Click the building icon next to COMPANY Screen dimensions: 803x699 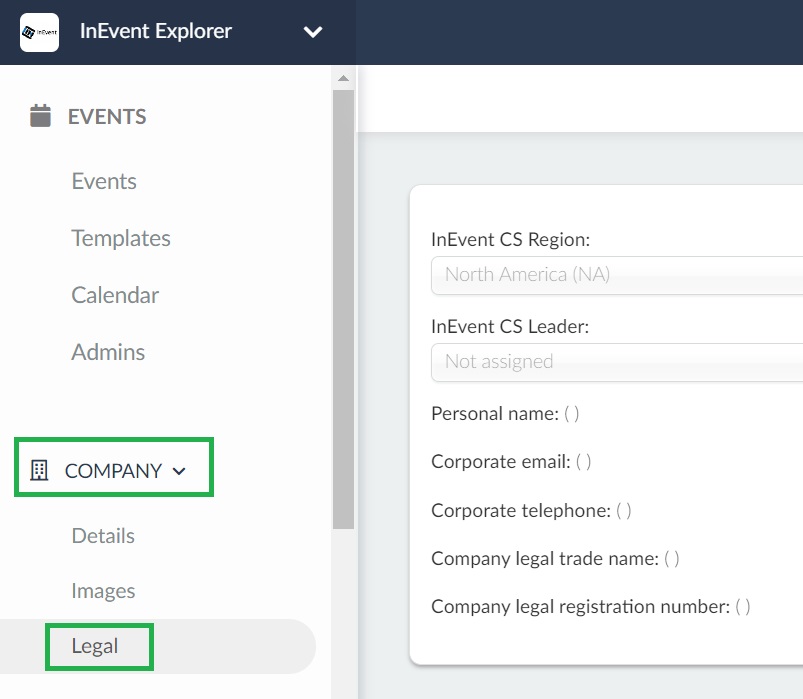point(39,470)
